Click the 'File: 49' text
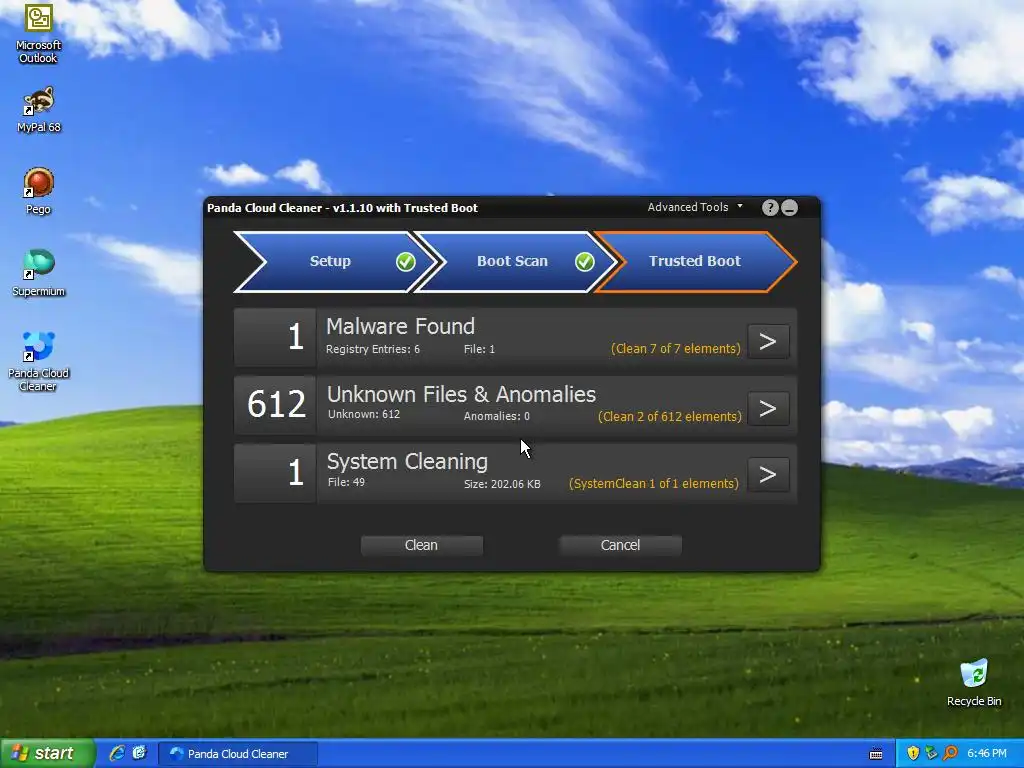 [x=346, y=482]
